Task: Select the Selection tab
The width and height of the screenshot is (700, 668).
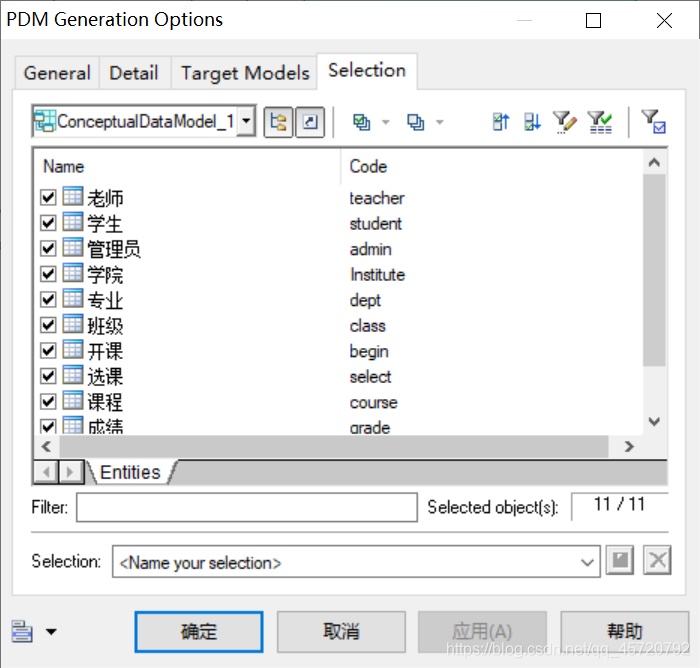Action: coord(367,71)
